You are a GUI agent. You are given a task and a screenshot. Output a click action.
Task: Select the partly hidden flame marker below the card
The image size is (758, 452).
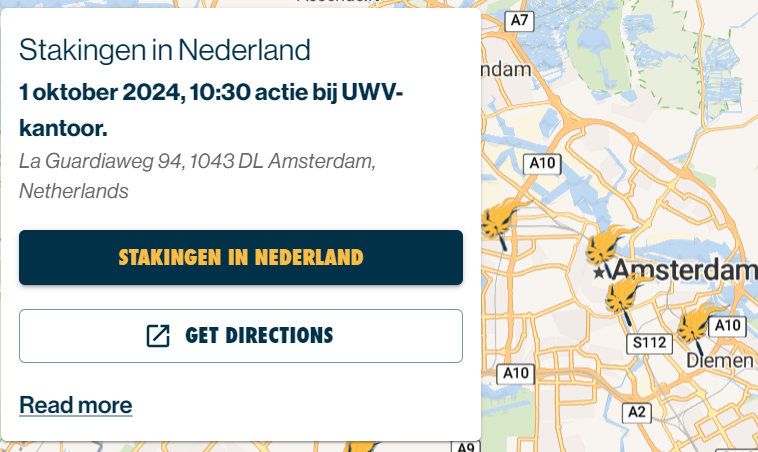[x=360, y=446]
